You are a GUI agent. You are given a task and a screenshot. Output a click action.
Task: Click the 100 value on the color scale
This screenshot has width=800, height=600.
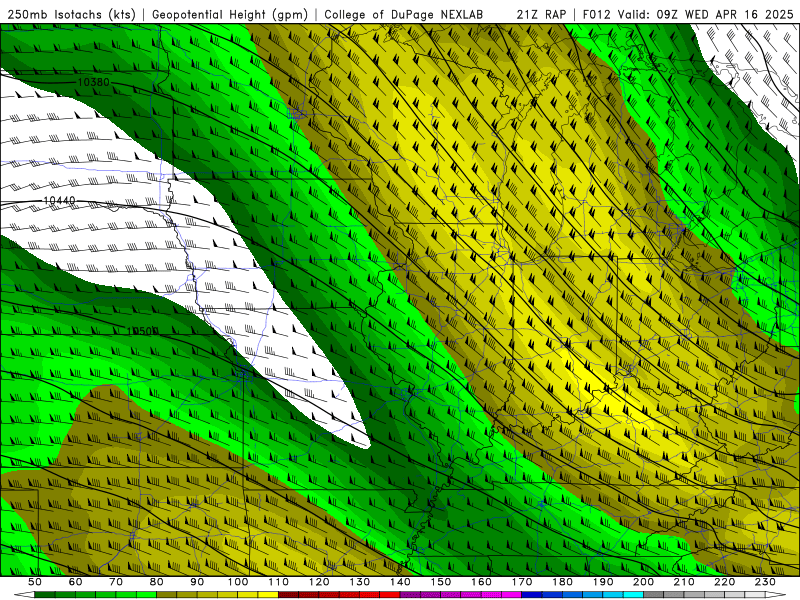coord(238,582)
